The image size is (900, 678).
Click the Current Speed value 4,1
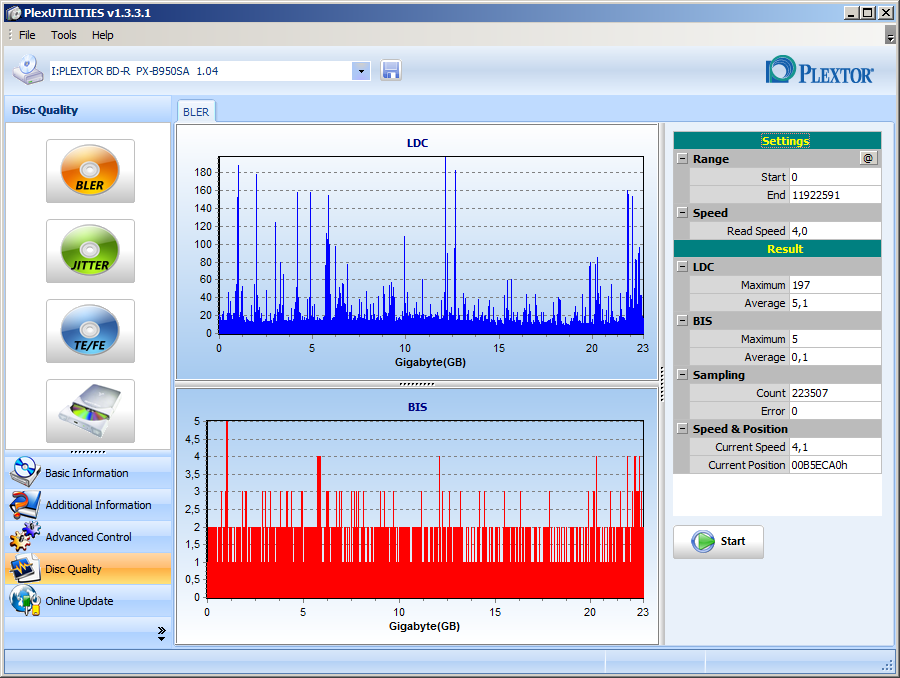click(x=835, y=447)
